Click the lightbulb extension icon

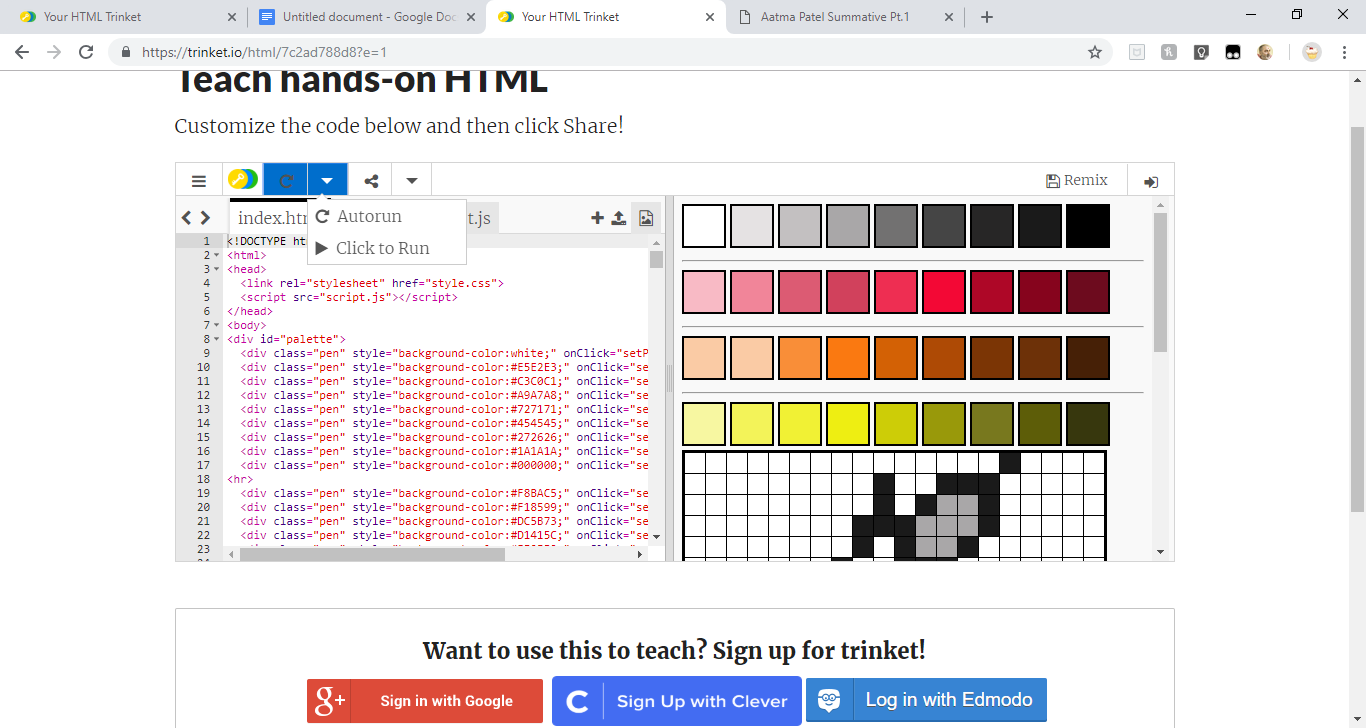pos(1201,52)
